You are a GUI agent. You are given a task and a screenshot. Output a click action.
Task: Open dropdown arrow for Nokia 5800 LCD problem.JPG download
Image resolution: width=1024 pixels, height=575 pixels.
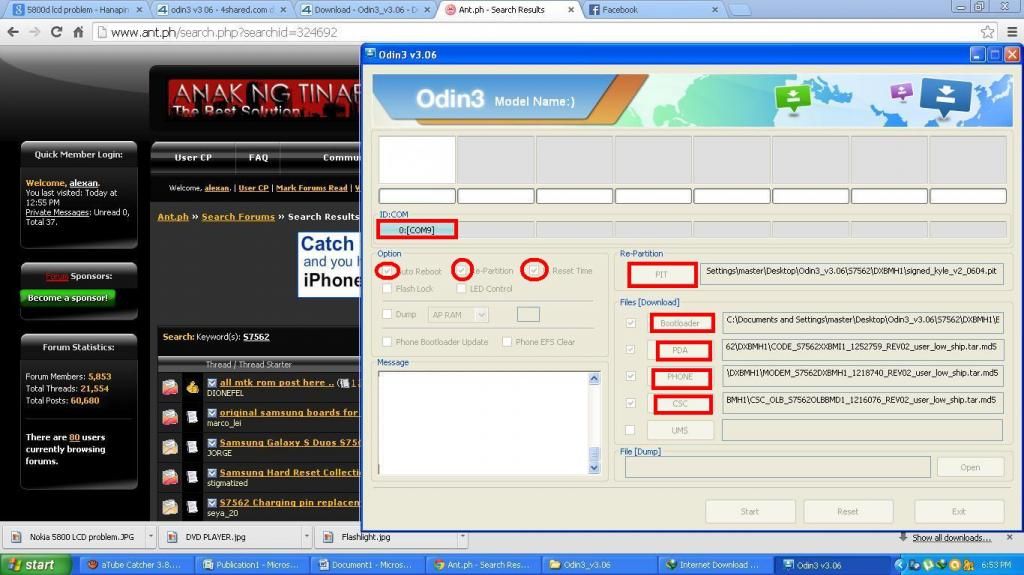click(x=150, y=537)
